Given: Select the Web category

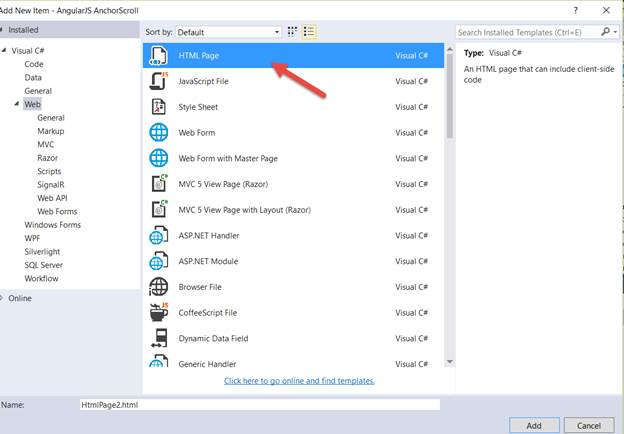Looking at the screenshot, I should point(32,104).
